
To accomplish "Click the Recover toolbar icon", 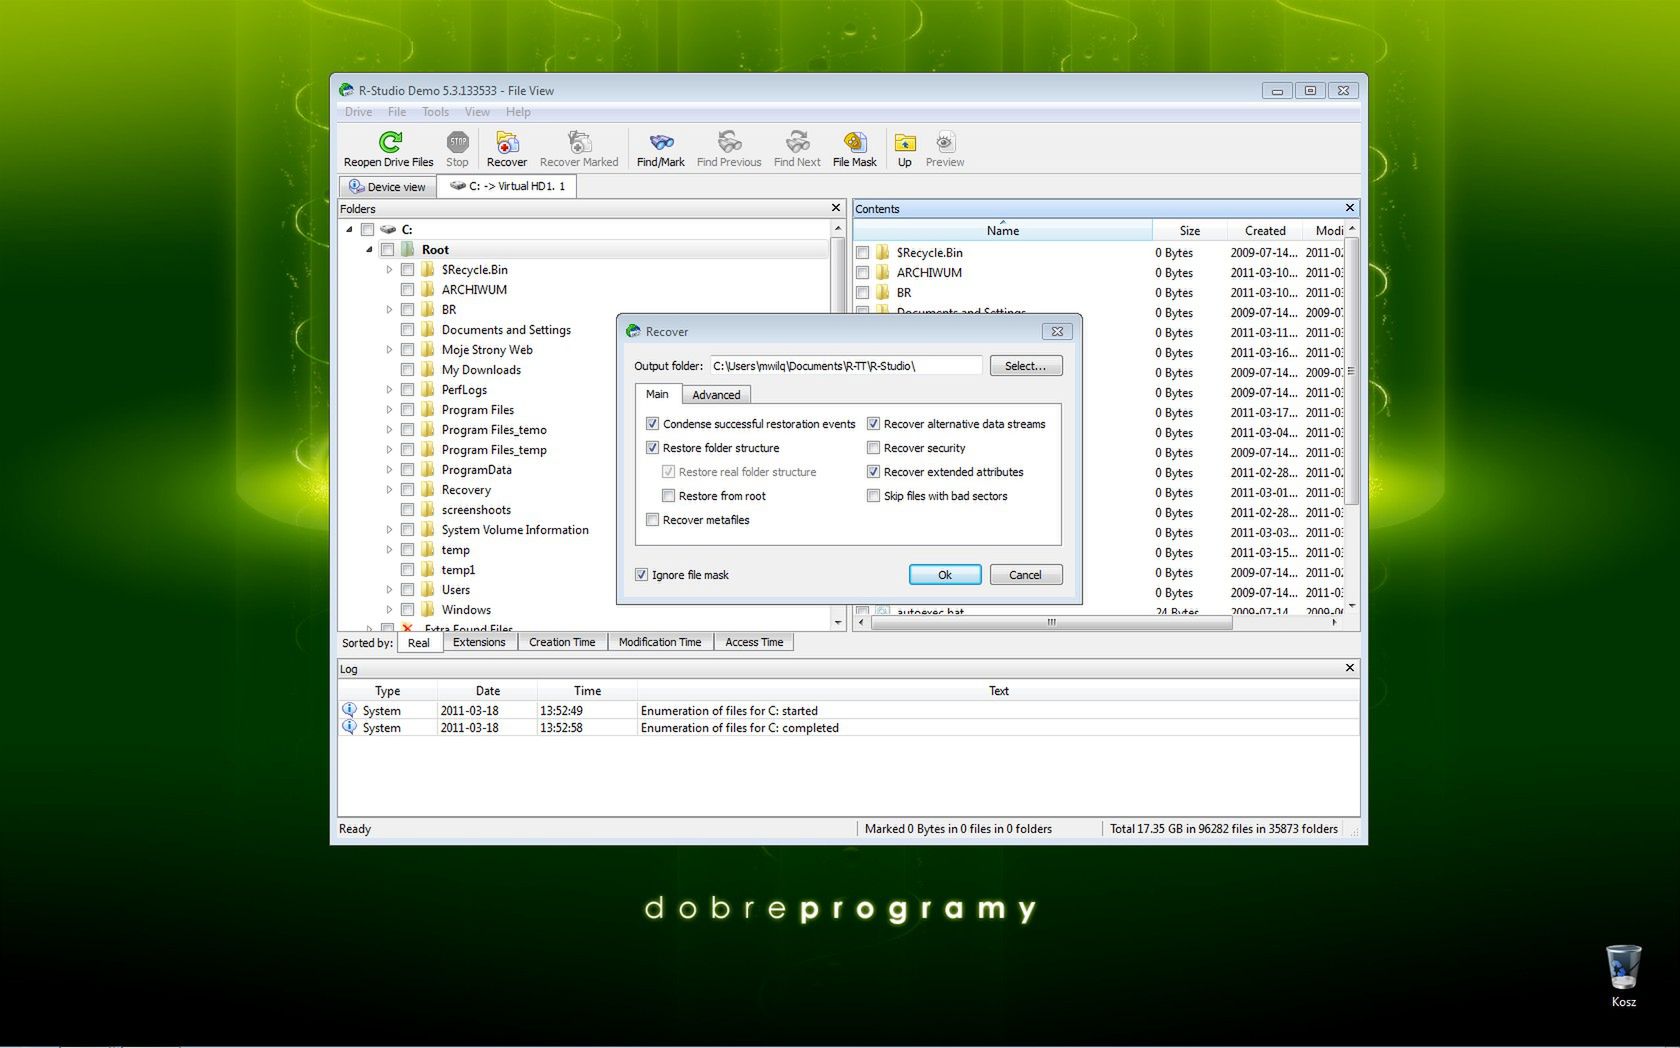I will click(x=507, y=143).
